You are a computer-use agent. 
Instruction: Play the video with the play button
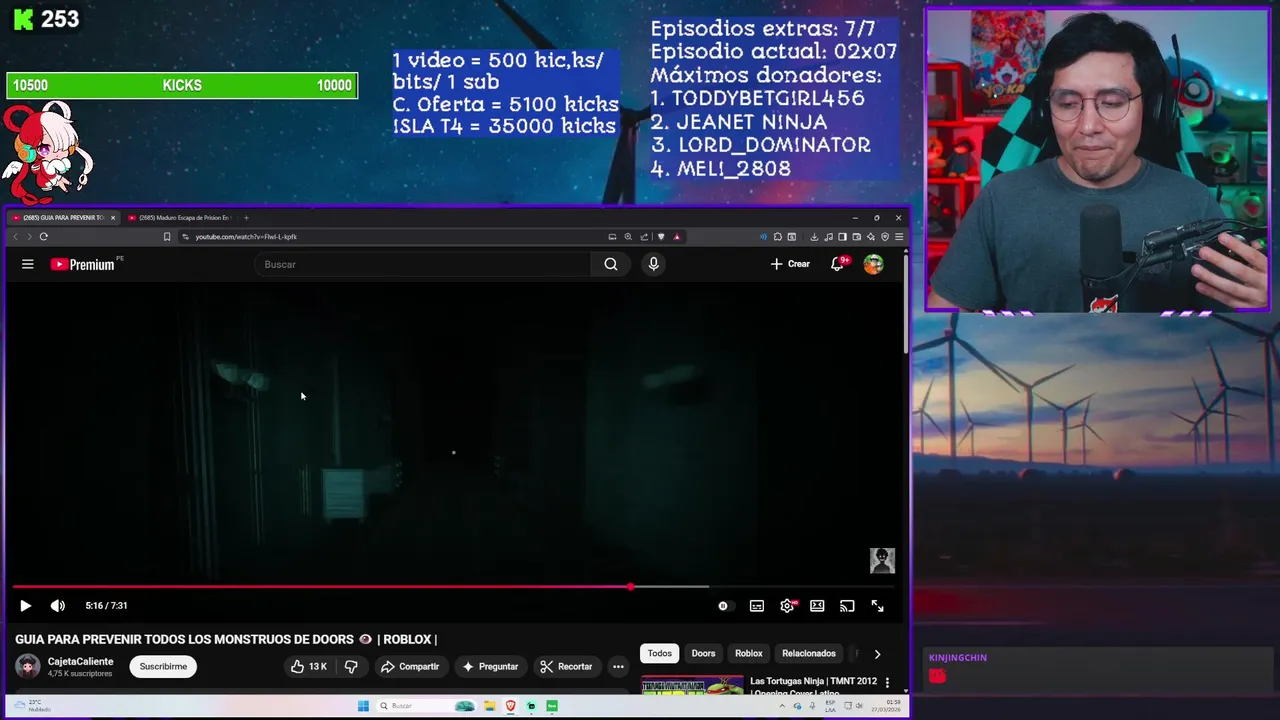point(26,605)
